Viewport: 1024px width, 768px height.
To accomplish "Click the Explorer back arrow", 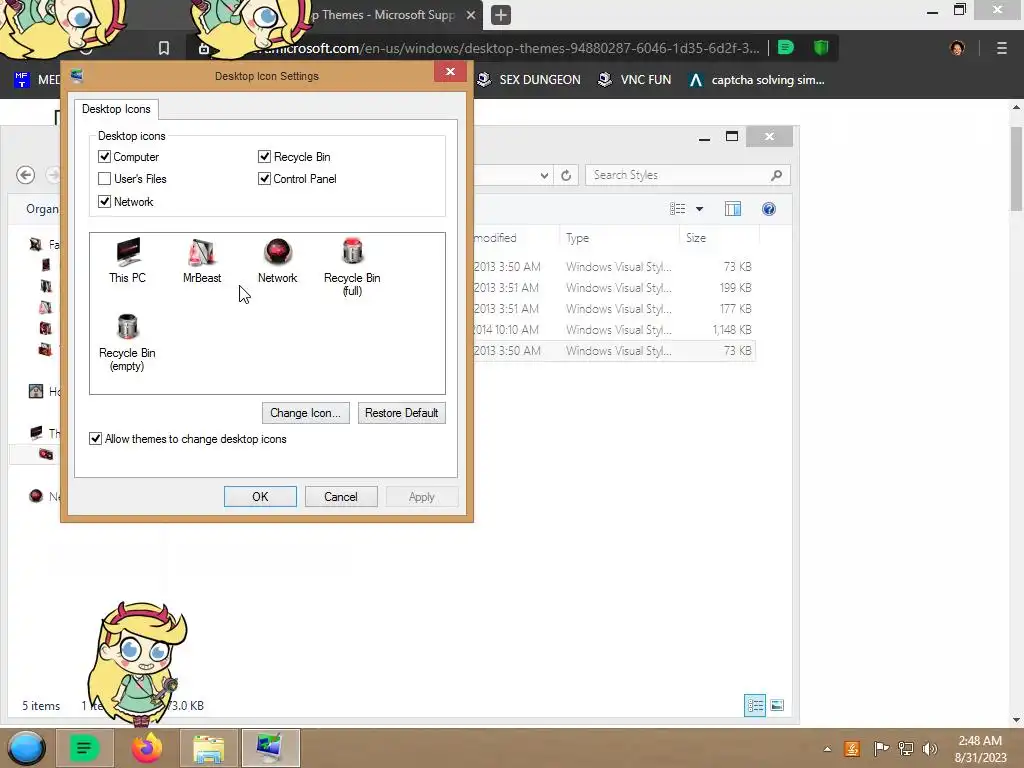I will (x=25, y=175).
